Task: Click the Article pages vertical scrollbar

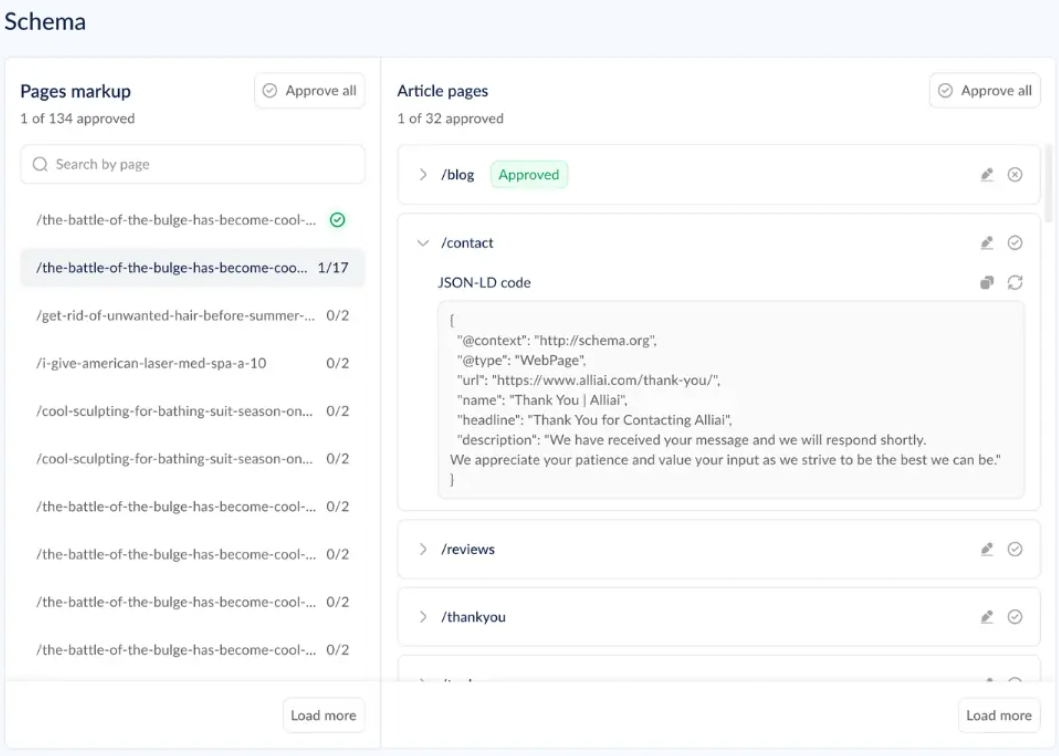Action: 1048,182
